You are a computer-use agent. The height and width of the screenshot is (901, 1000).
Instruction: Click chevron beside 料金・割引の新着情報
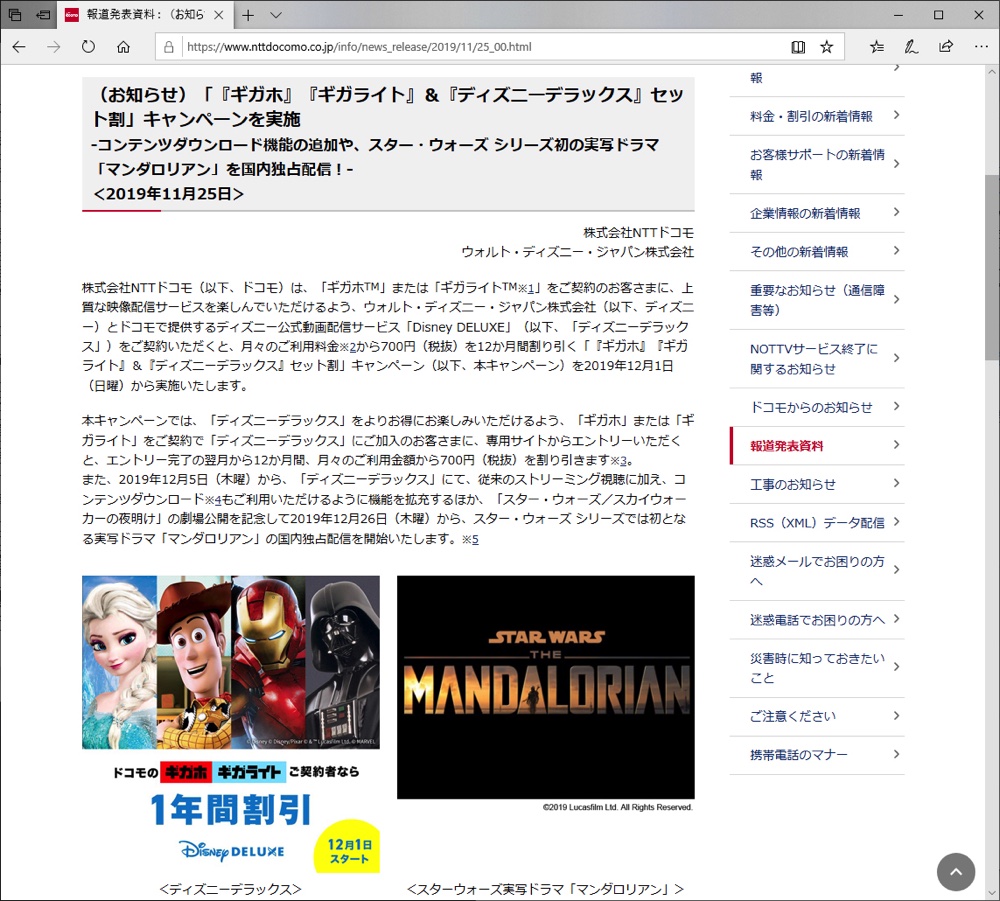tap(896, 115)
